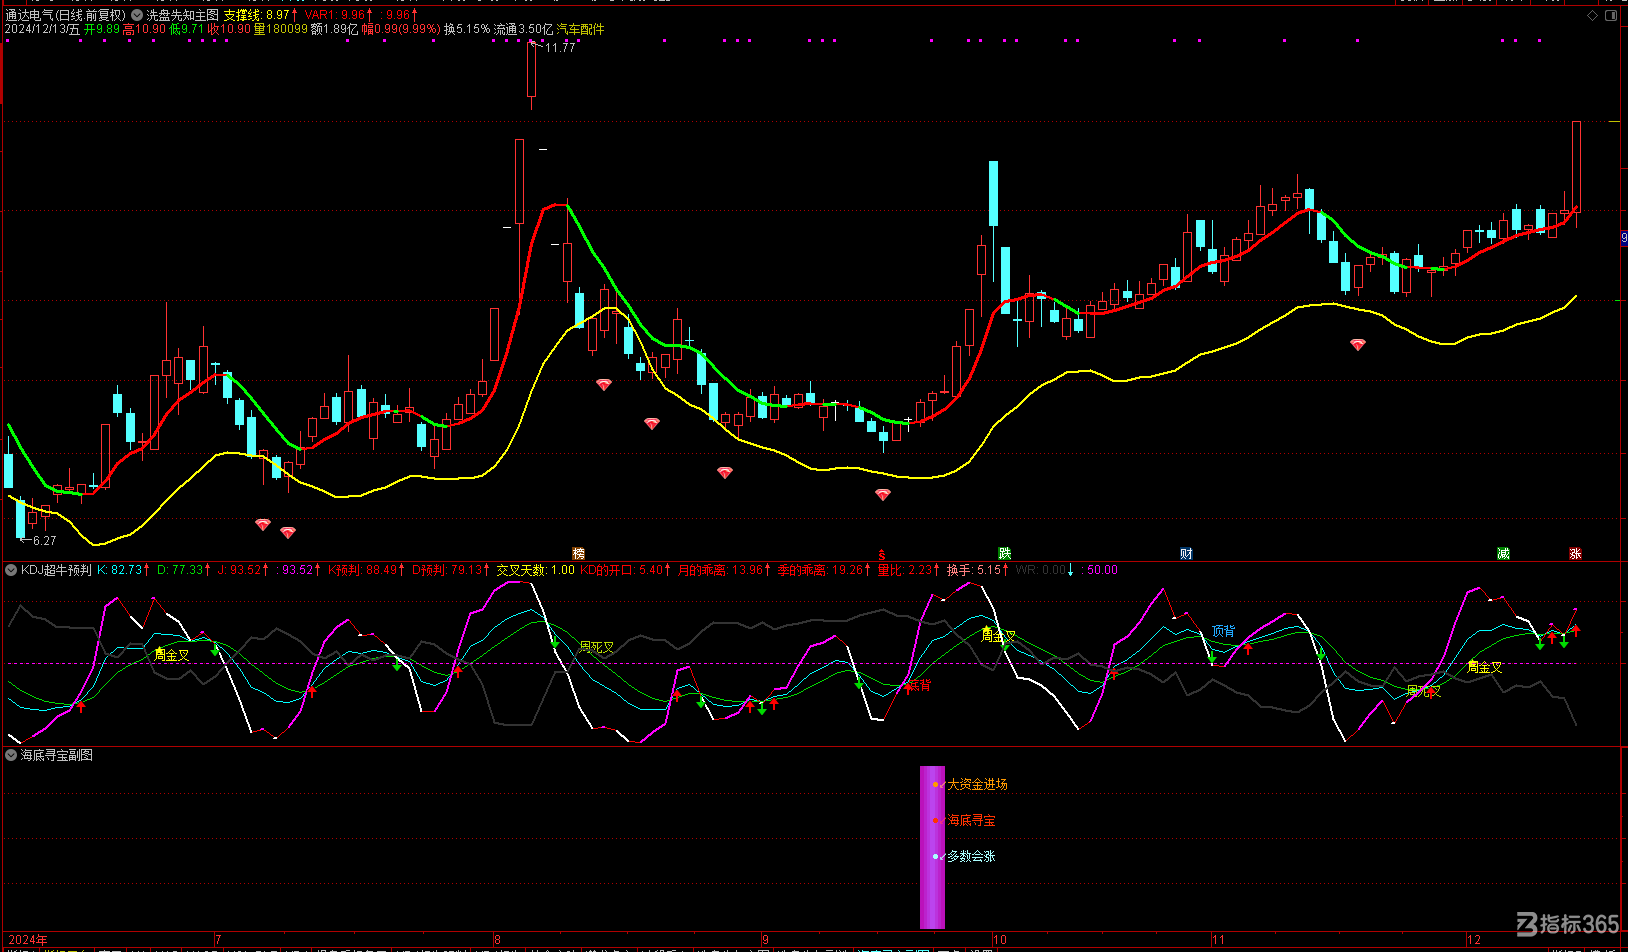Click the red diamond icon below September
The height and width of the screenshot is (952, 1628).
883,494
